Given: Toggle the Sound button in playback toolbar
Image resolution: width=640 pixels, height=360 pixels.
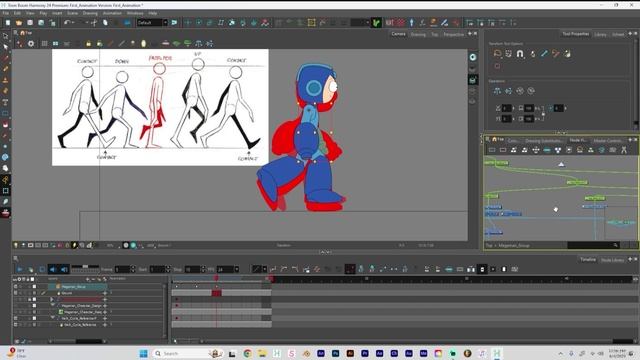Looking at the screenshot, I should coord(53,269).
